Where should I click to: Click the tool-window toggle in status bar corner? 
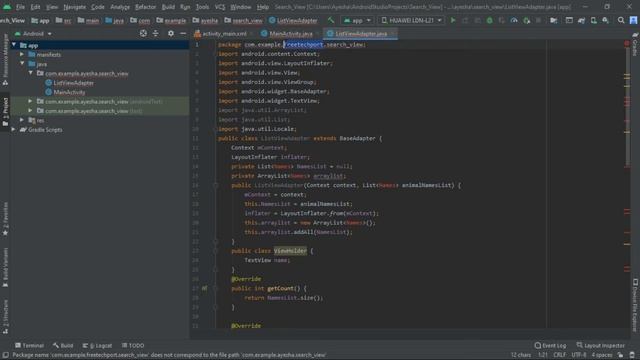point(5,355)
